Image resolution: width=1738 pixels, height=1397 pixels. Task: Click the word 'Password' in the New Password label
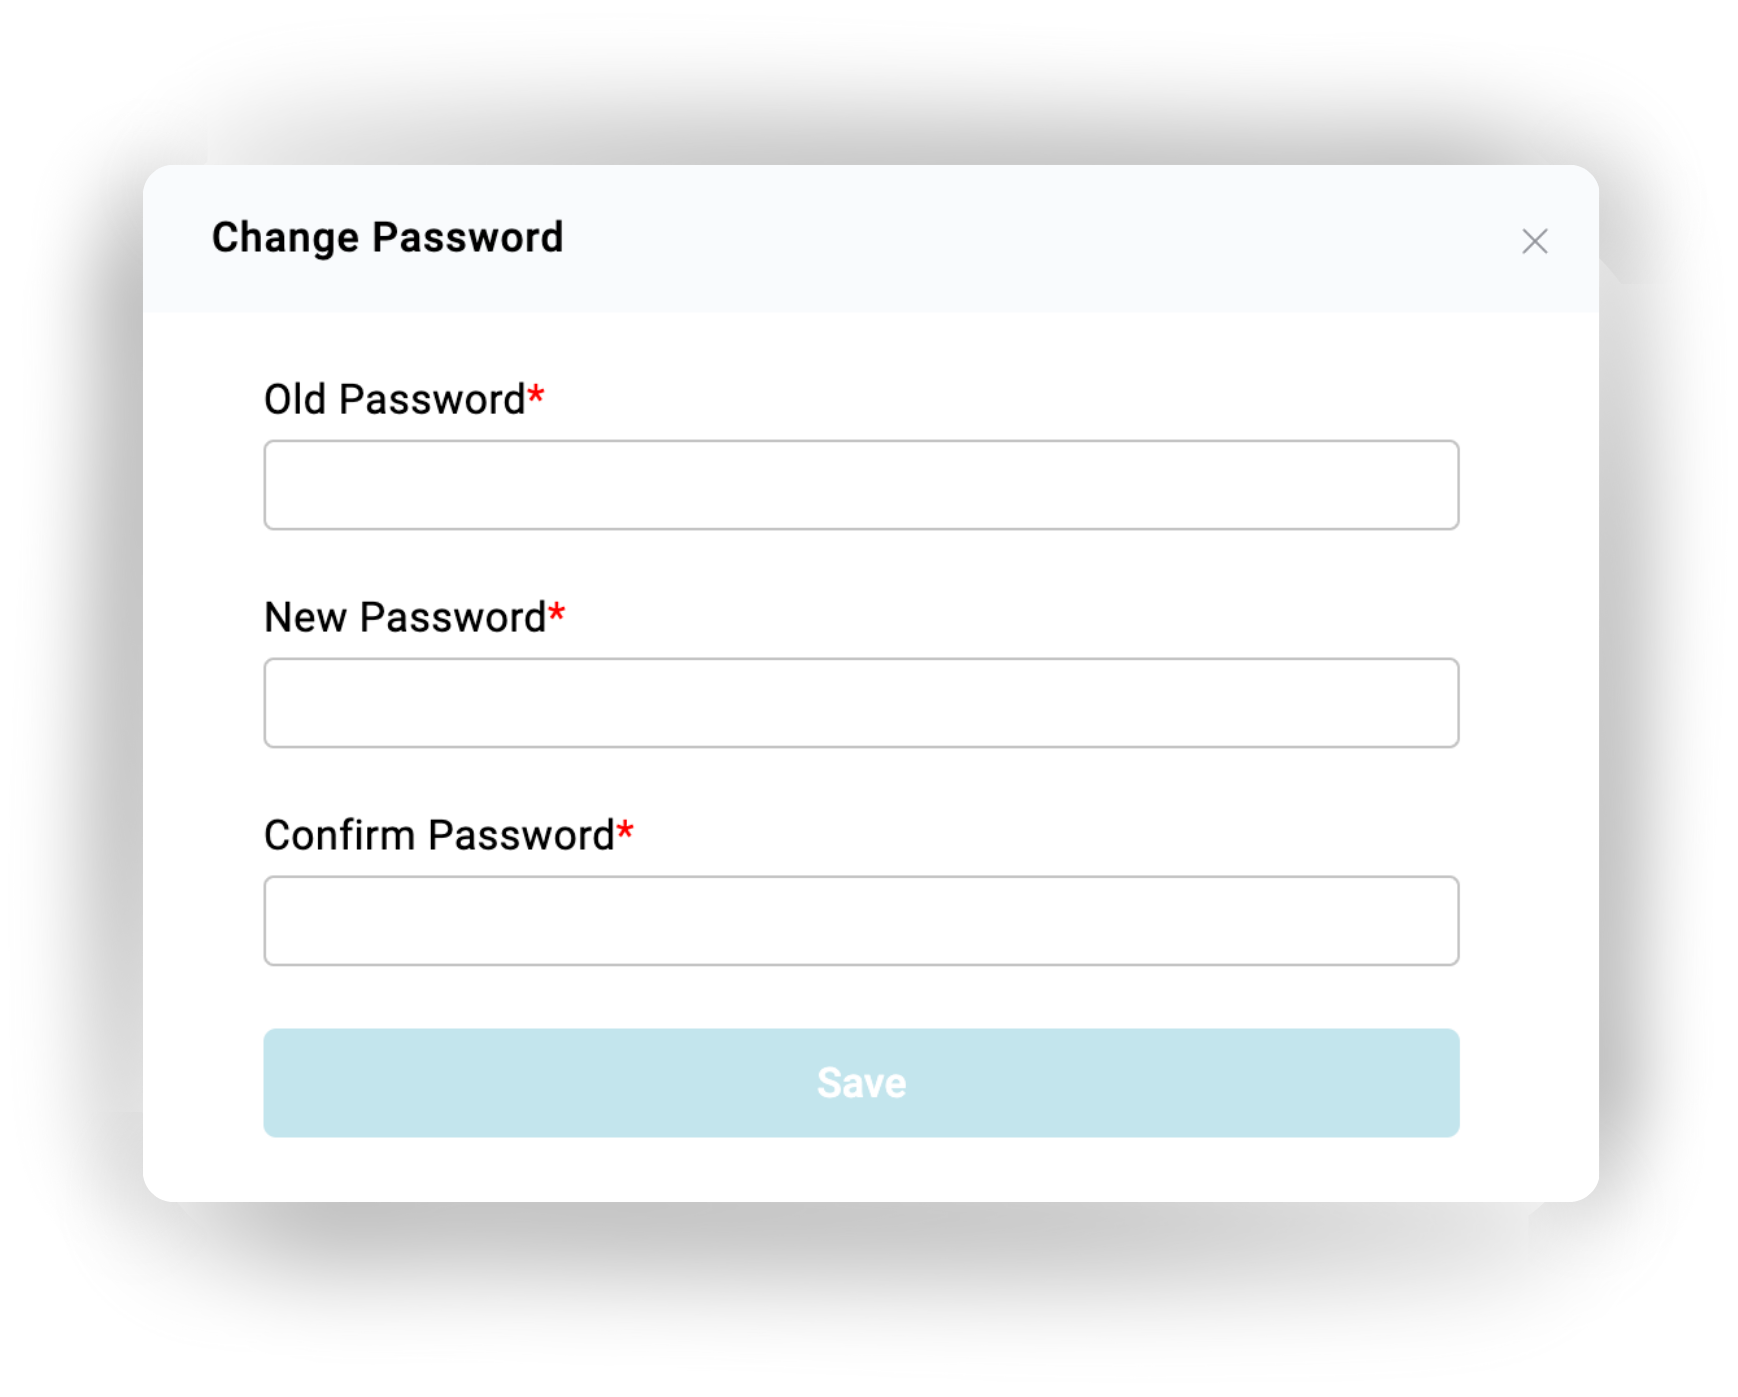[453, 618]
